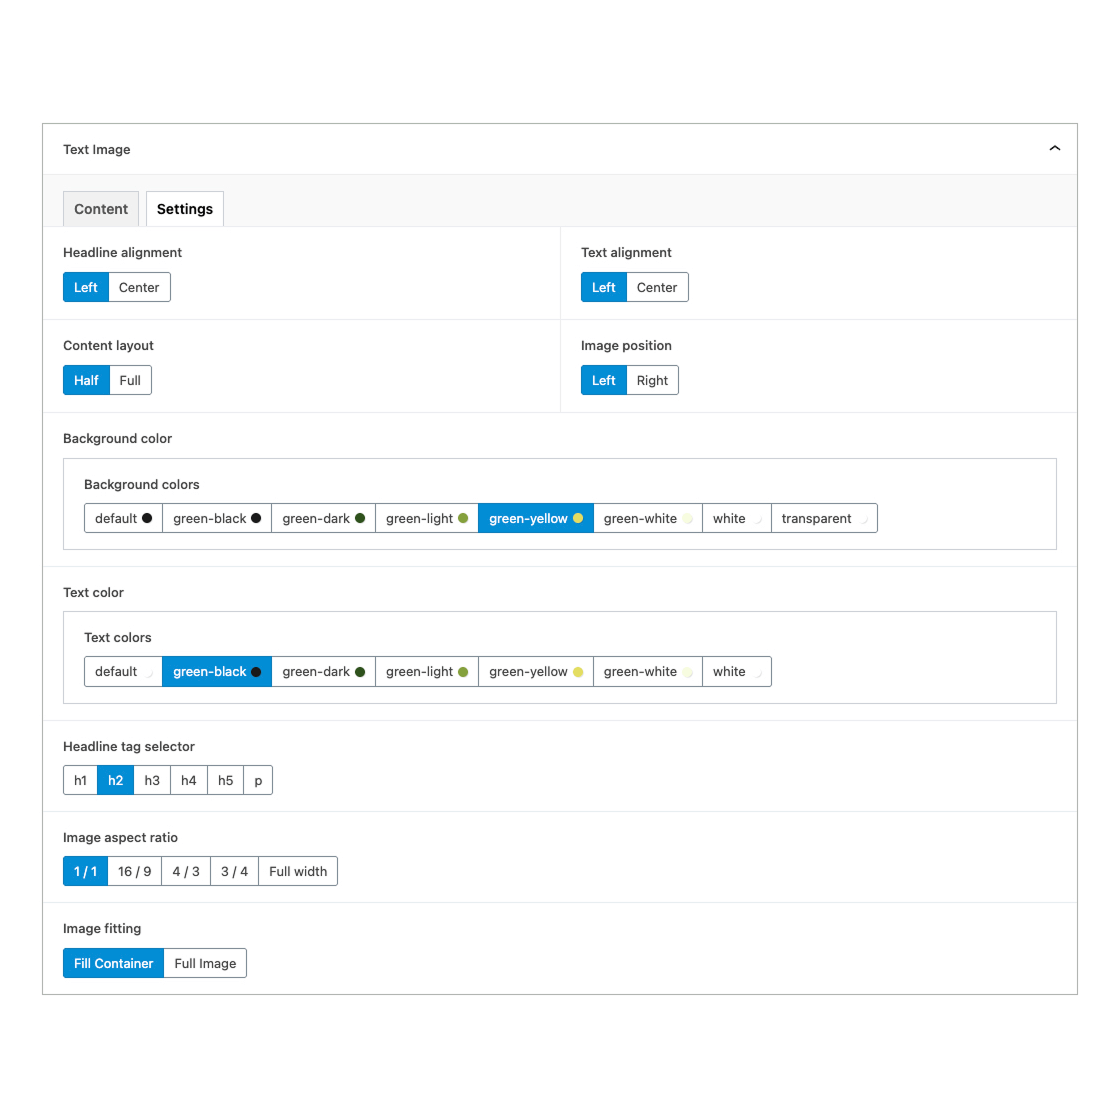The height and width of the screenshot is (1120, 1120).
Task: Pick green-black background color swatch
Action: click(216, 519)
